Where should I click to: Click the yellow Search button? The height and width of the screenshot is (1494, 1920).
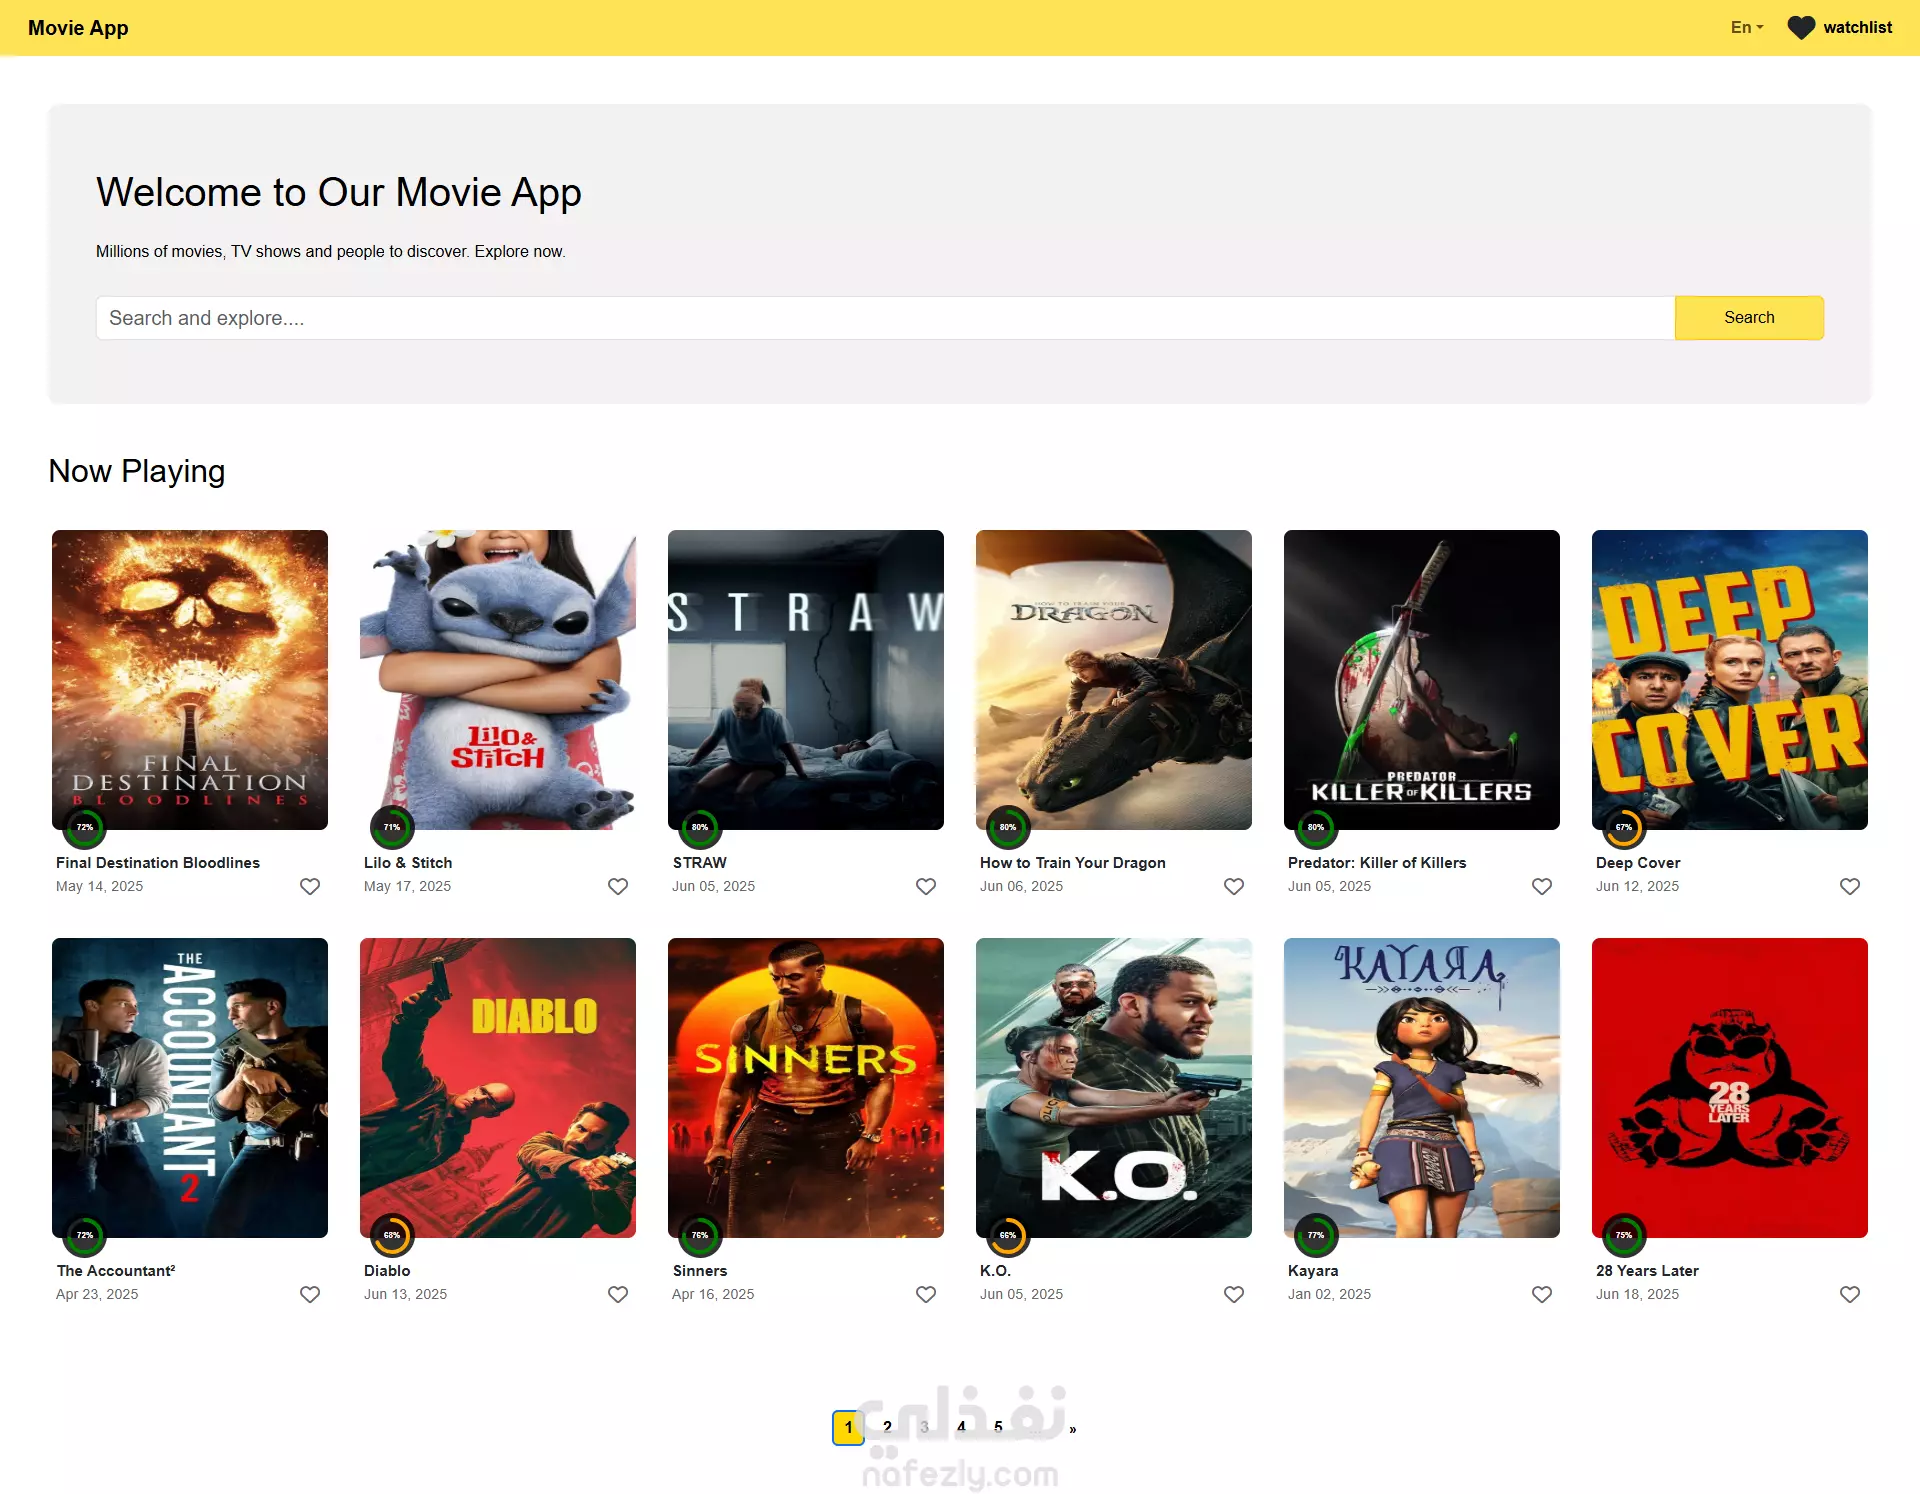pos(1749,318)
